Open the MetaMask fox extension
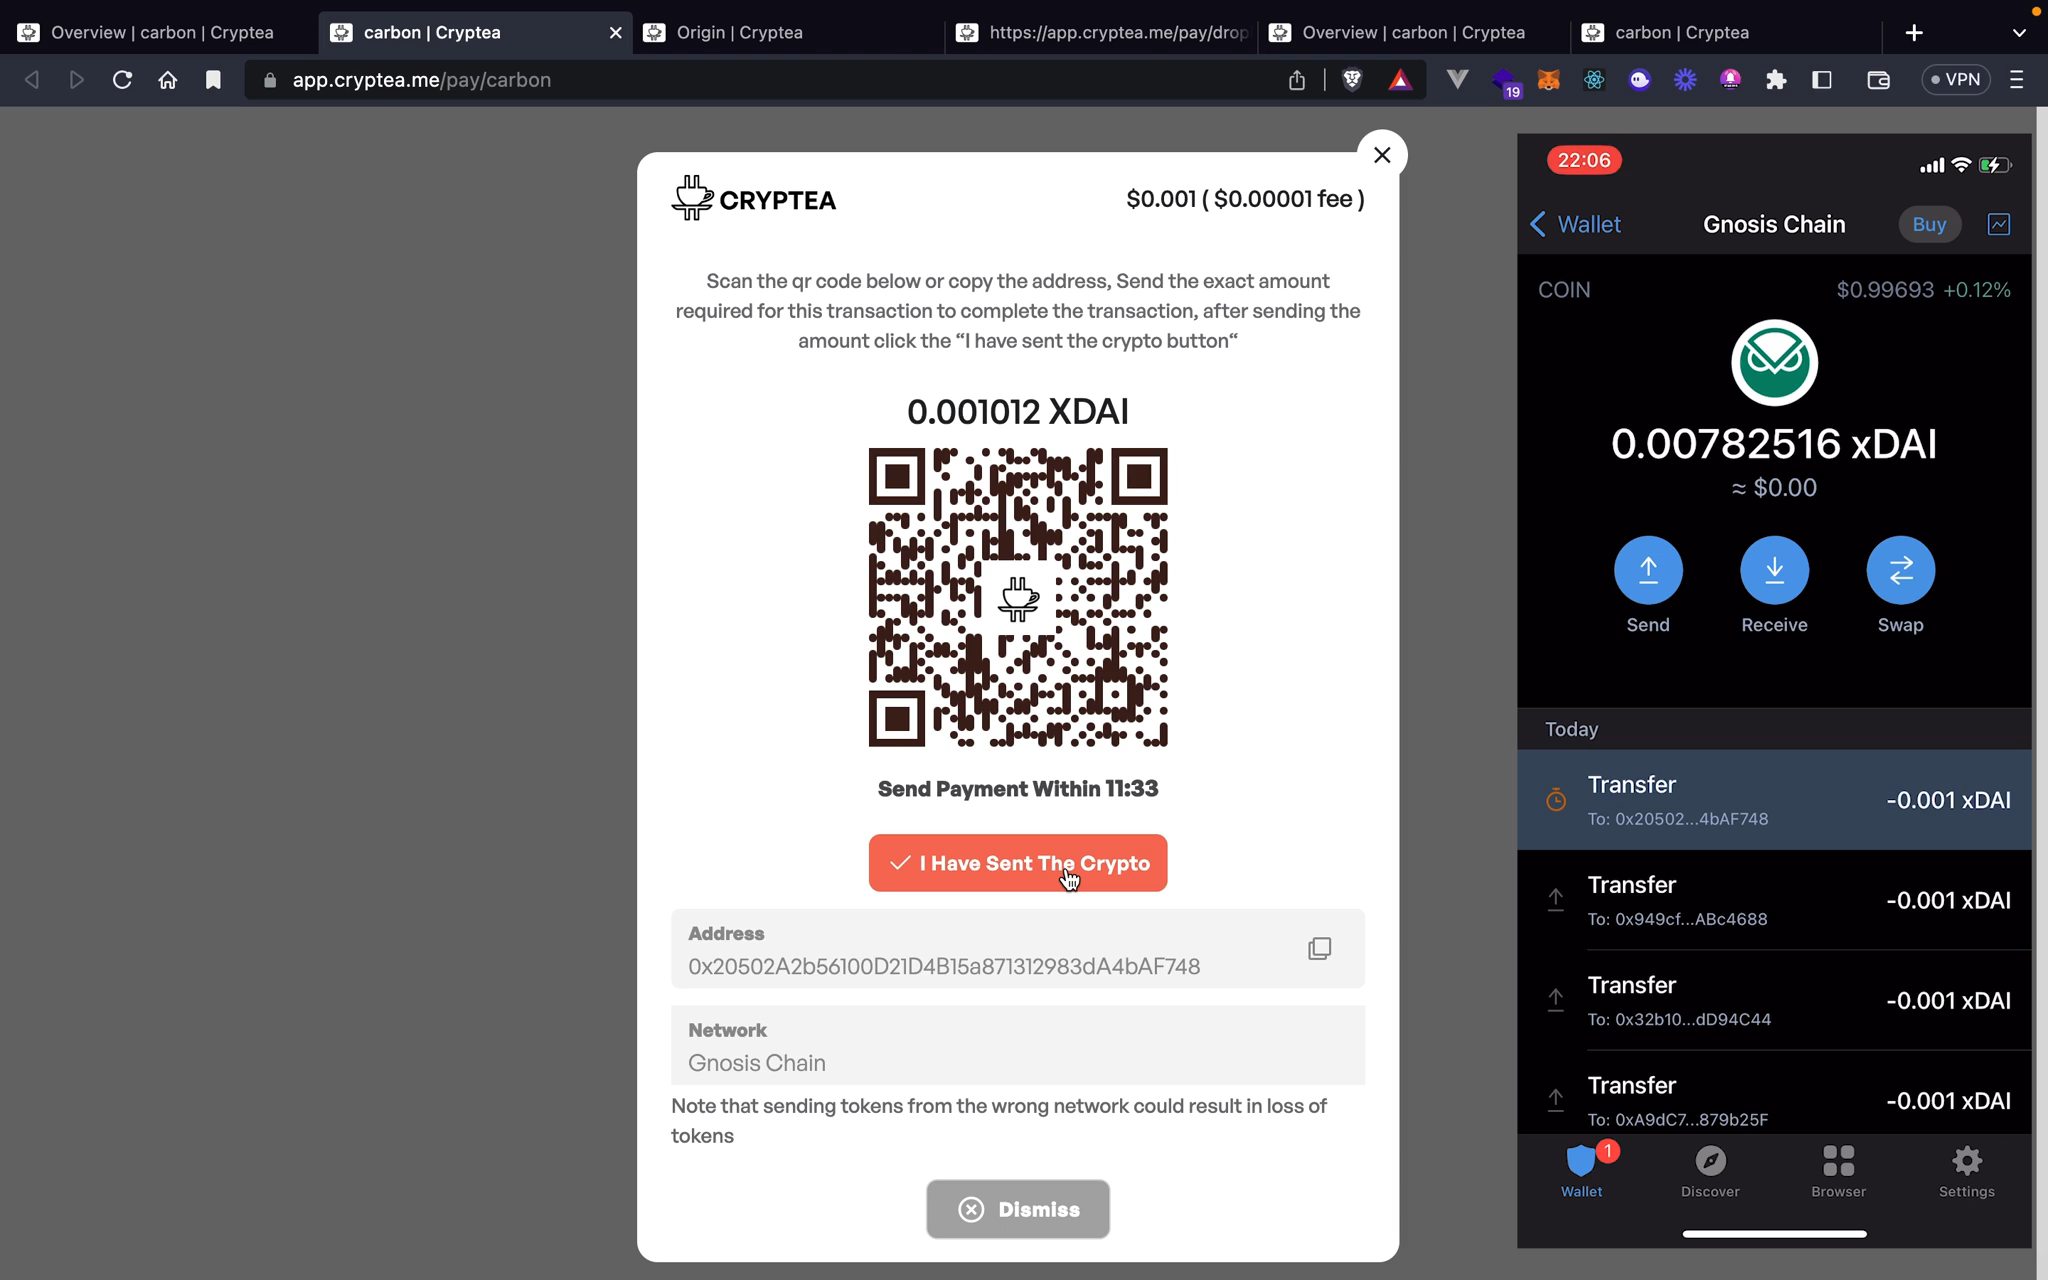 tap(1548, 80)
